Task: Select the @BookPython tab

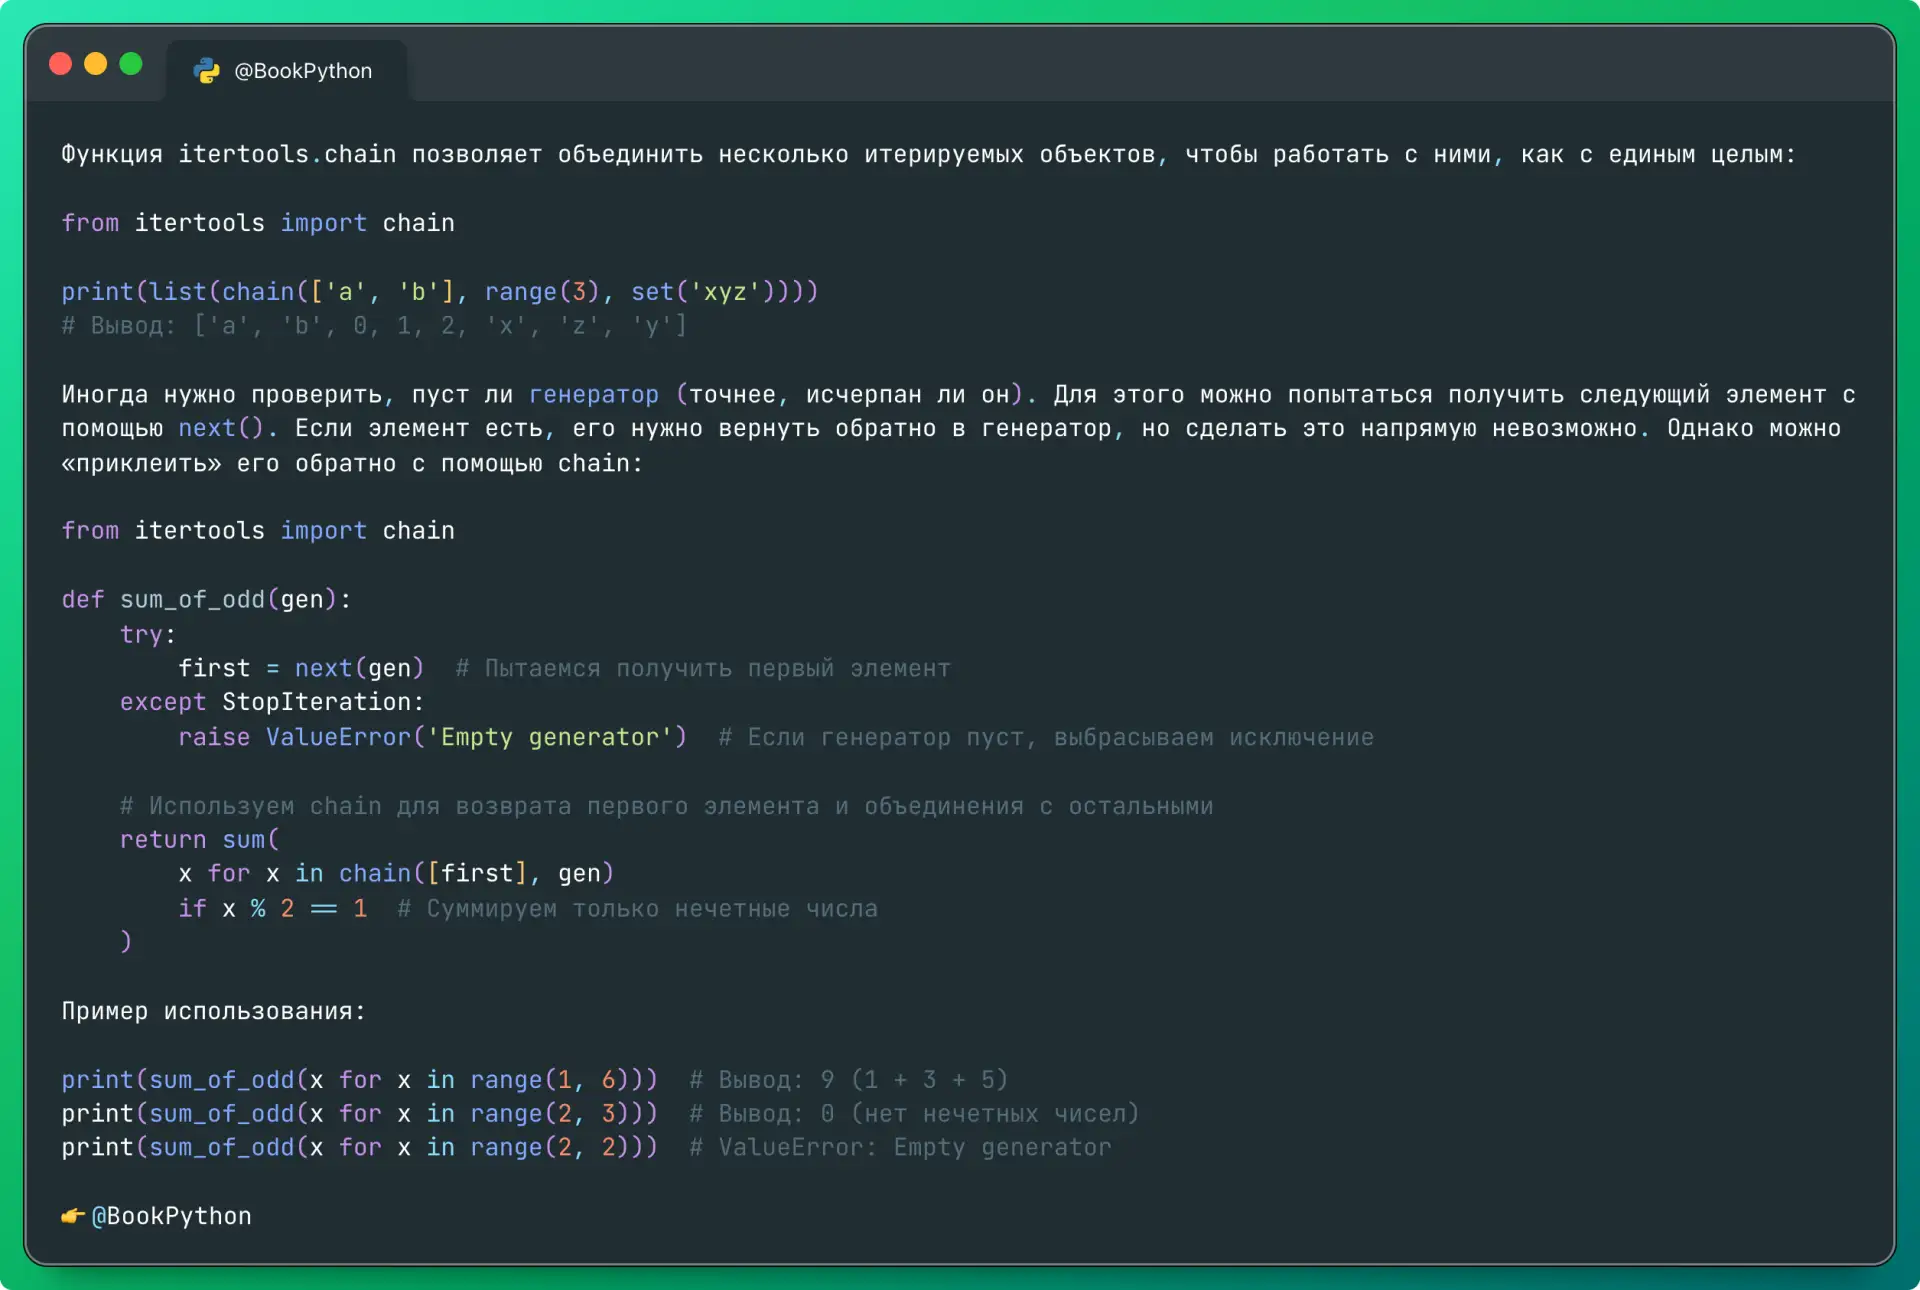Action: [x=286, y=71]
